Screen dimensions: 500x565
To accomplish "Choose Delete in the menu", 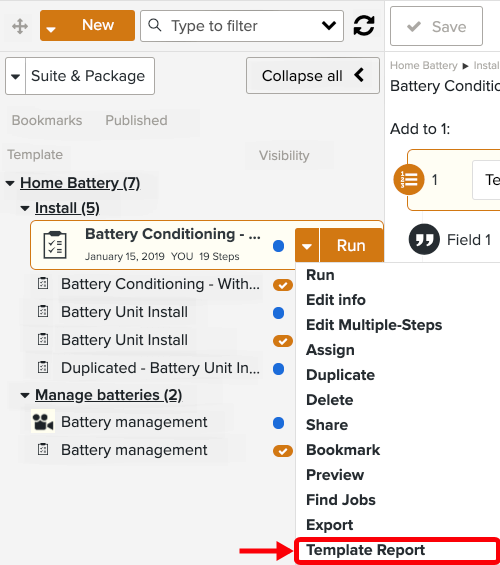I will coord(330,400).
